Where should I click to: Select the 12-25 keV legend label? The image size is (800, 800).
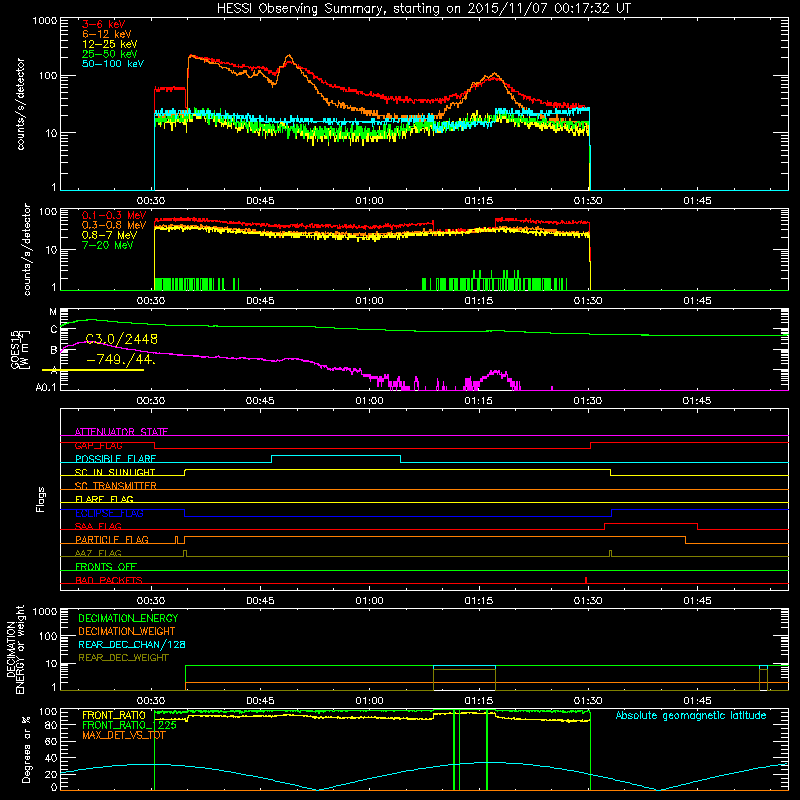[110, 44]
